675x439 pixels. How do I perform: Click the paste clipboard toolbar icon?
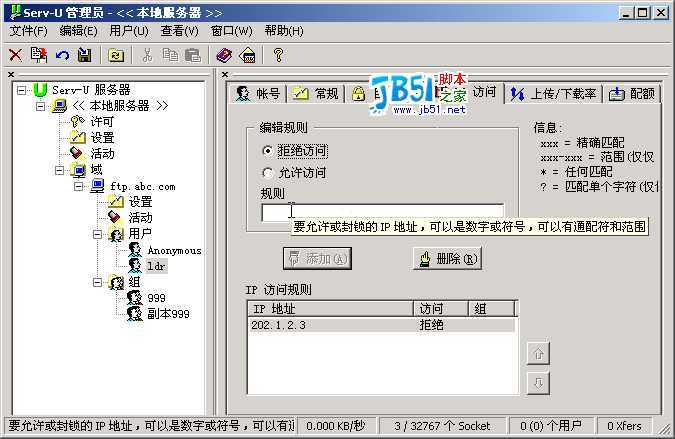click(x=193, y=55)
